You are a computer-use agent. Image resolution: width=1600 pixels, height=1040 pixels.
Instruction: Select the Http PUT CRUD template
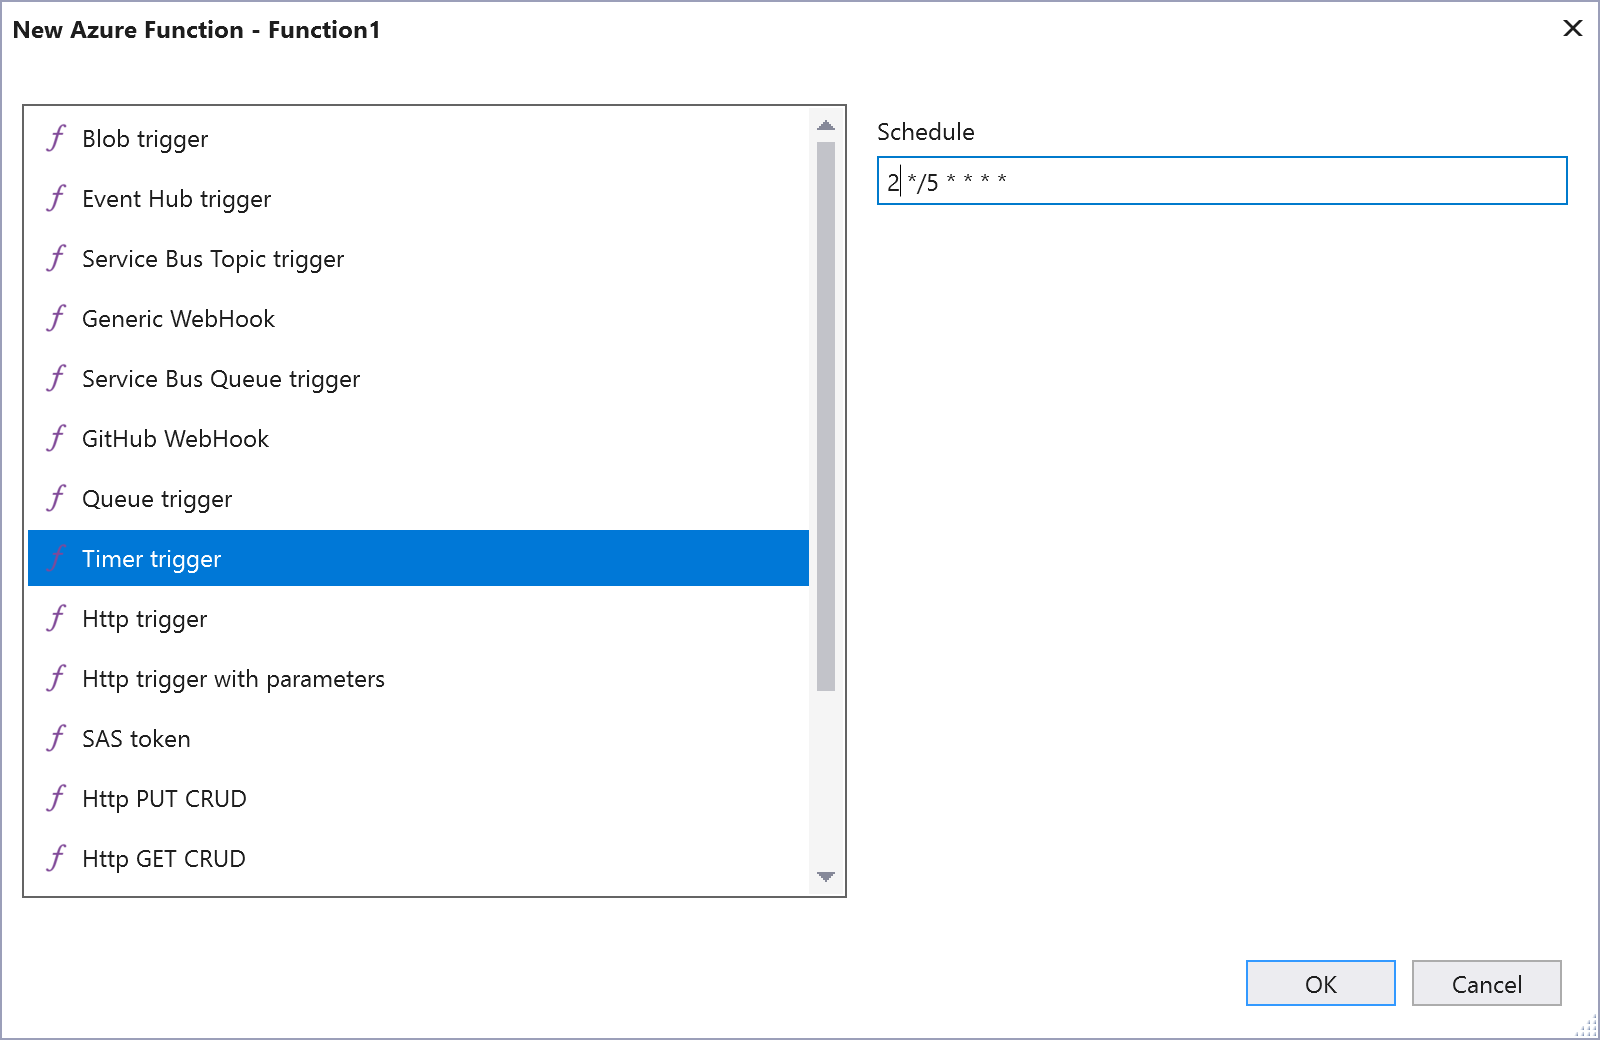pos(164,798)
